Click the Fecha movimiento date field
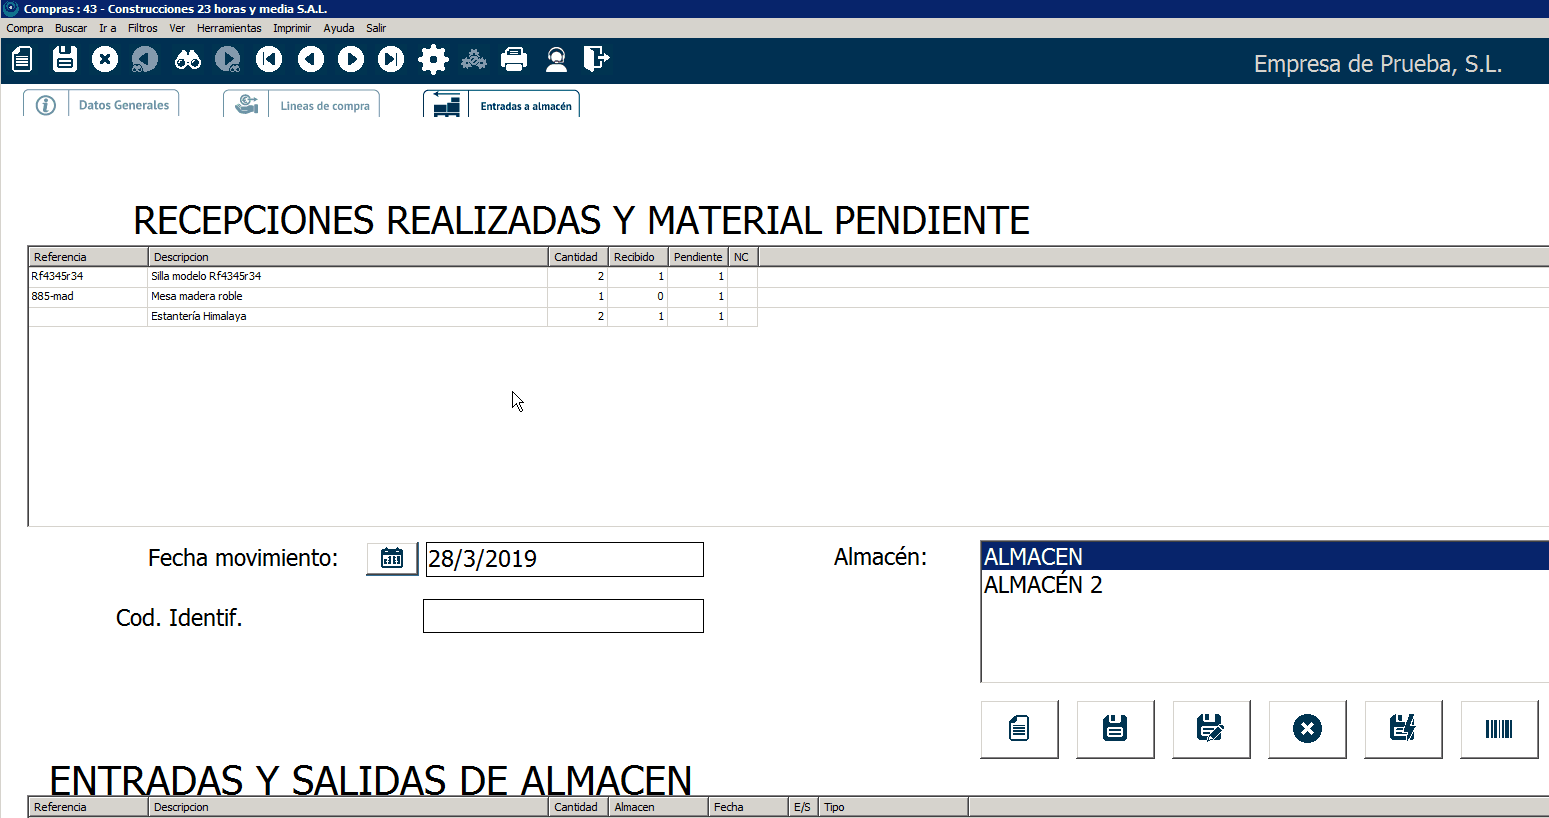This screenshot has height=818, width=1549. point(564,559)
